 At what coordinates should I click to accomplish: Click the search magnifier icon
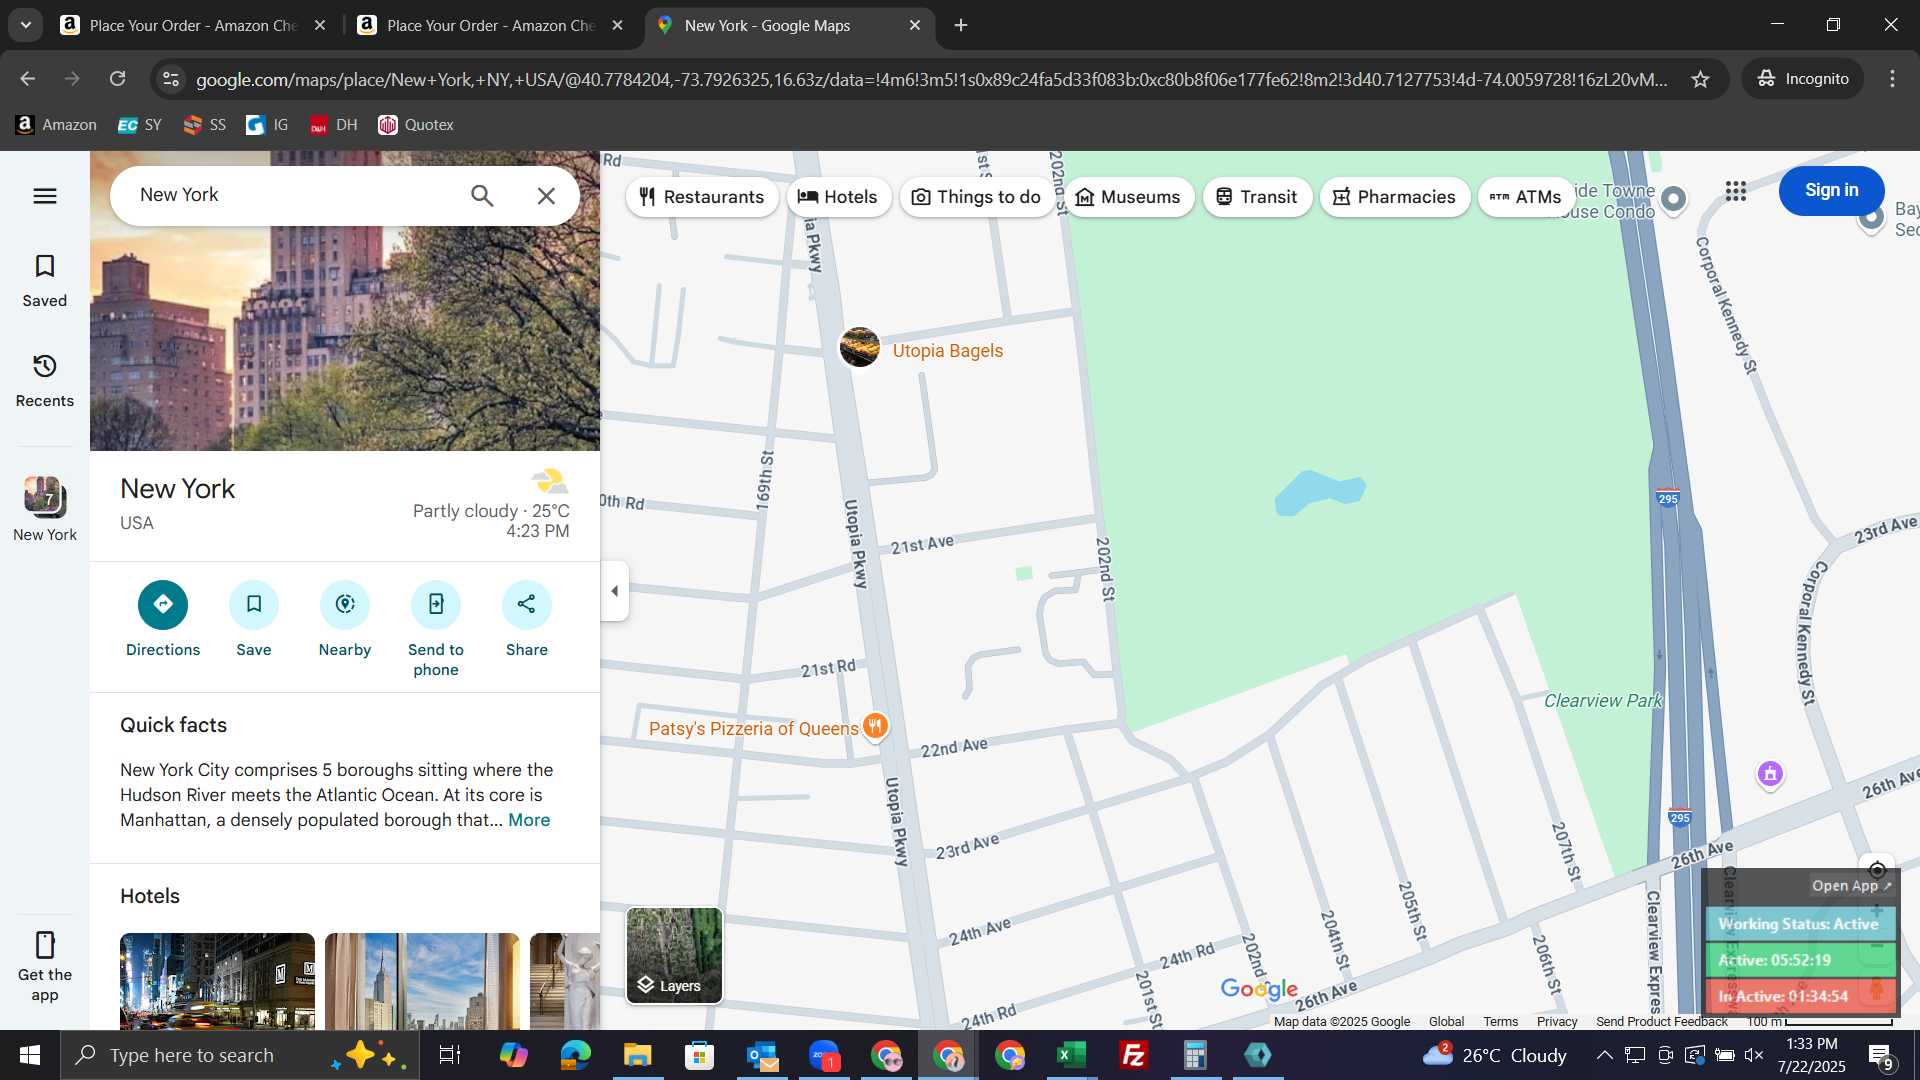click(482, 196)
